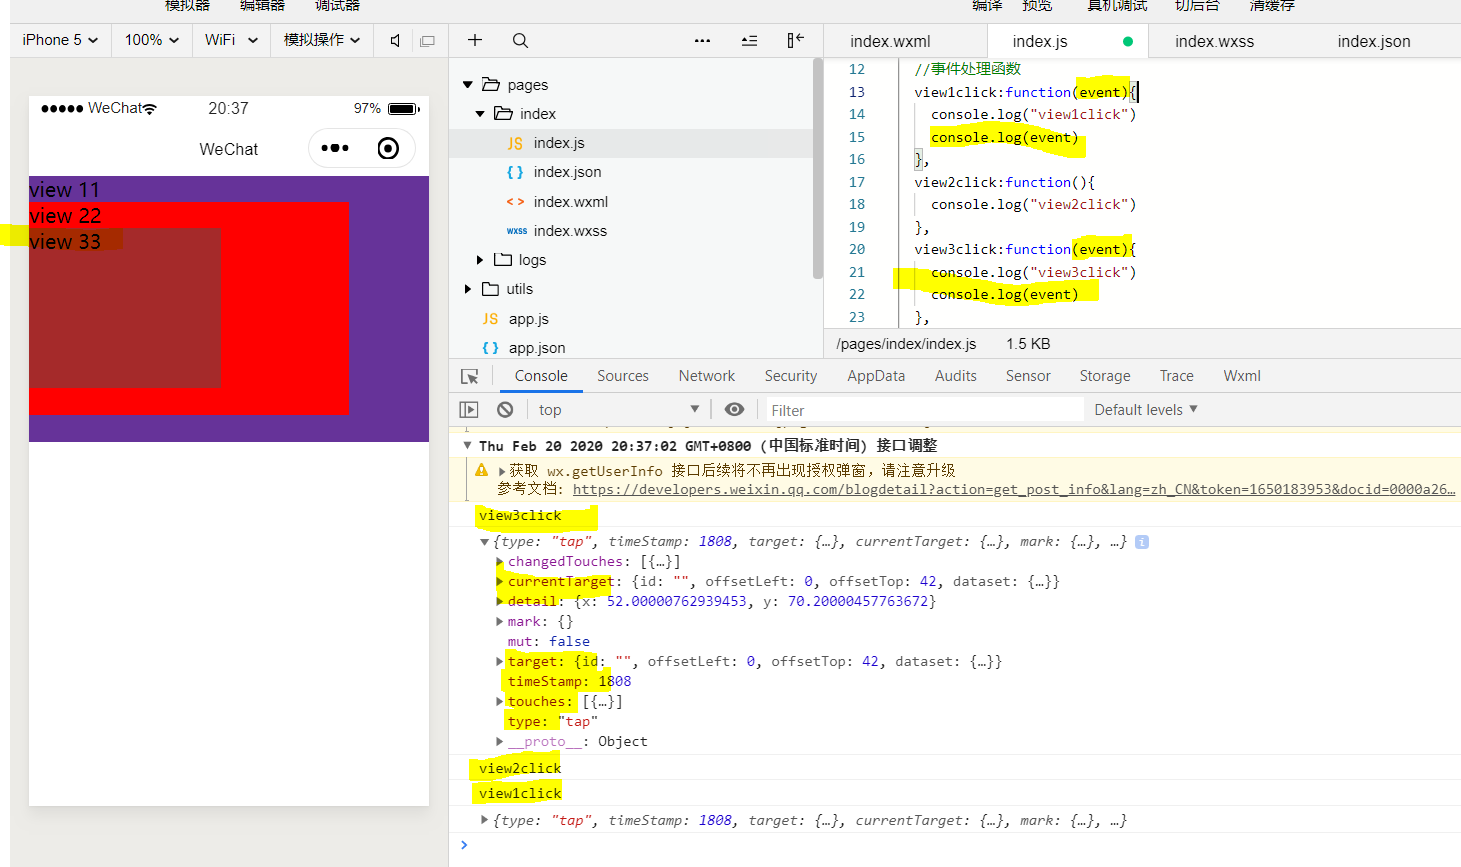Click the error info icon next to tap event
The image size is (1461, 867).
1141,541
